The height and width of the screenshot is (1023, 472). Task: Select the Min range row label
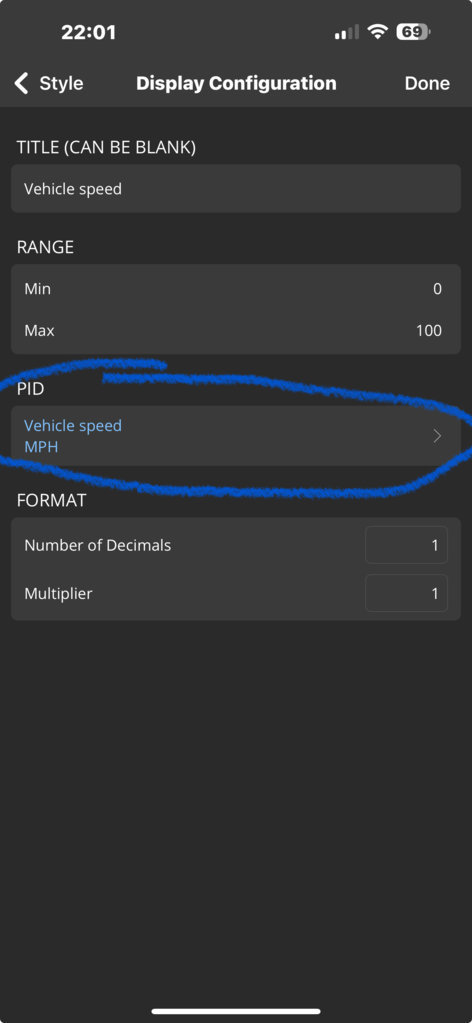coord(37,288)
